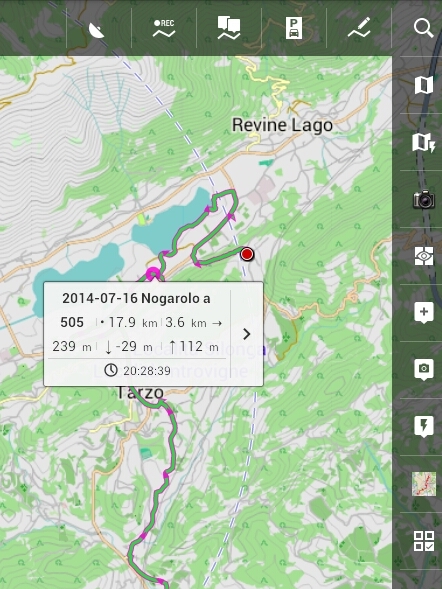Tap the Revine Lago map label
Viewport: 442px width, 589px height.
coord(282,125)
